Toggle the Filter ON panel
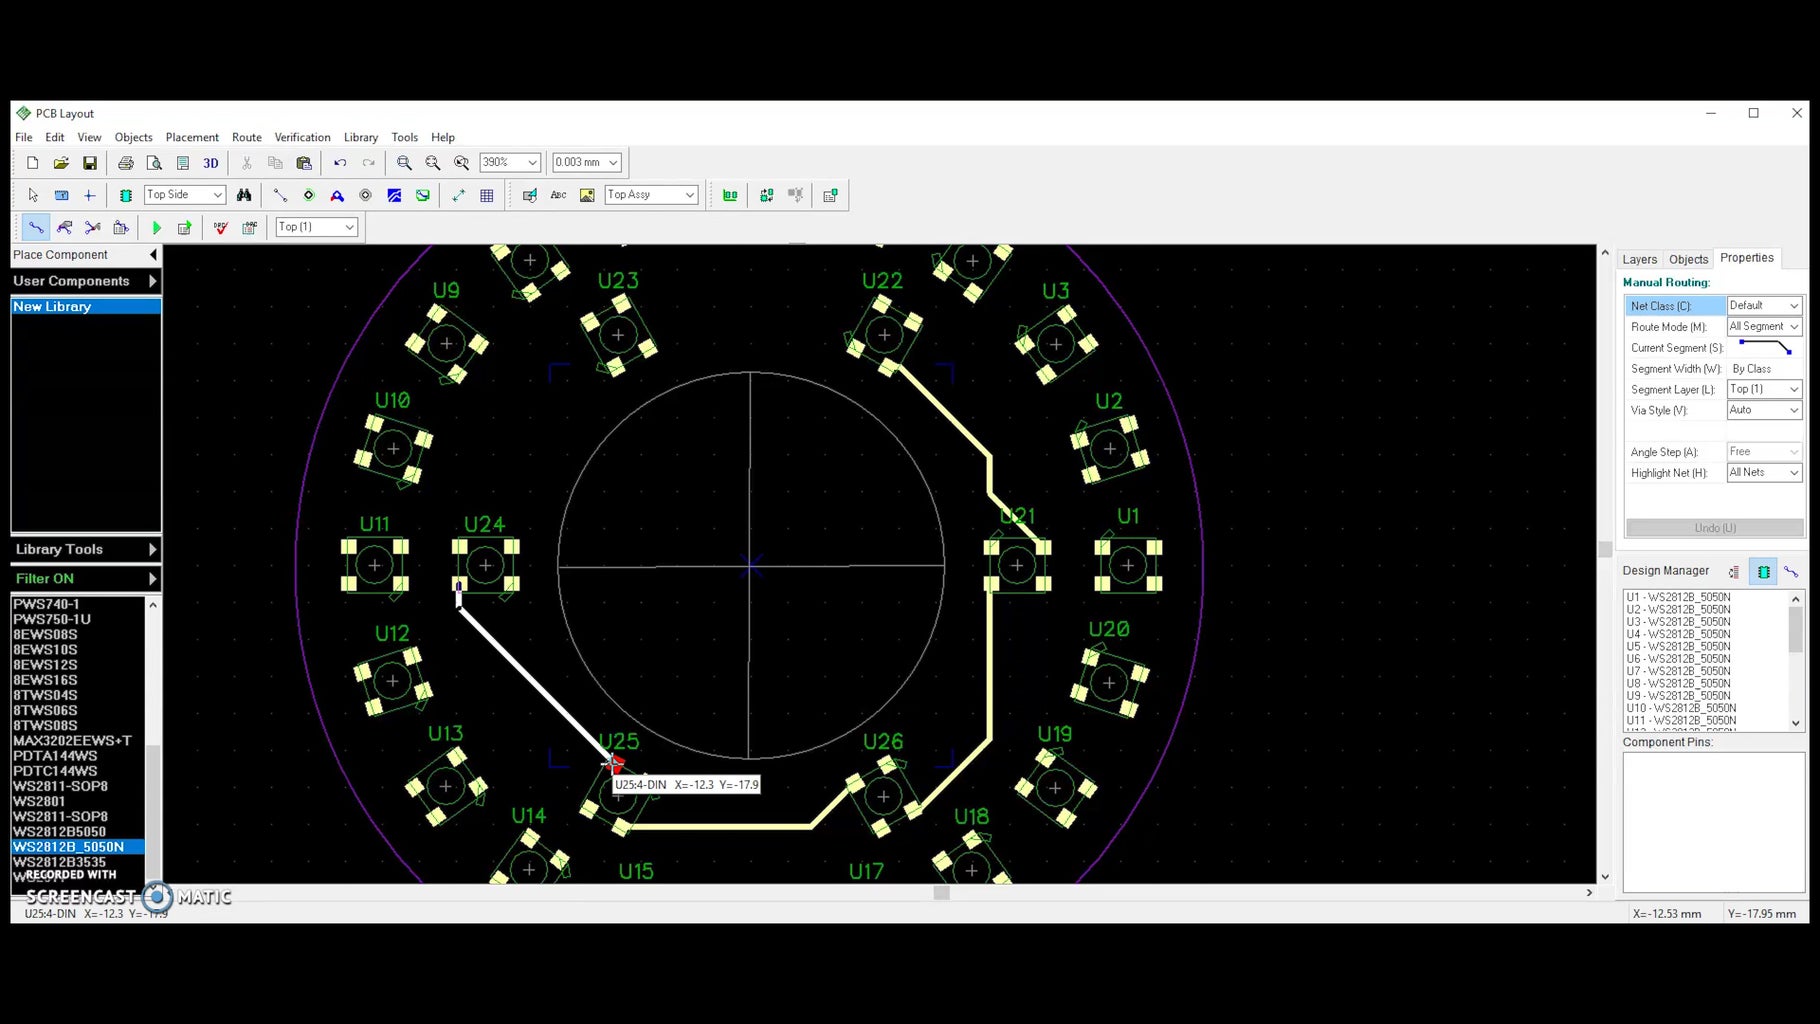1820x1024 pixels. click(x=44, y=578)
